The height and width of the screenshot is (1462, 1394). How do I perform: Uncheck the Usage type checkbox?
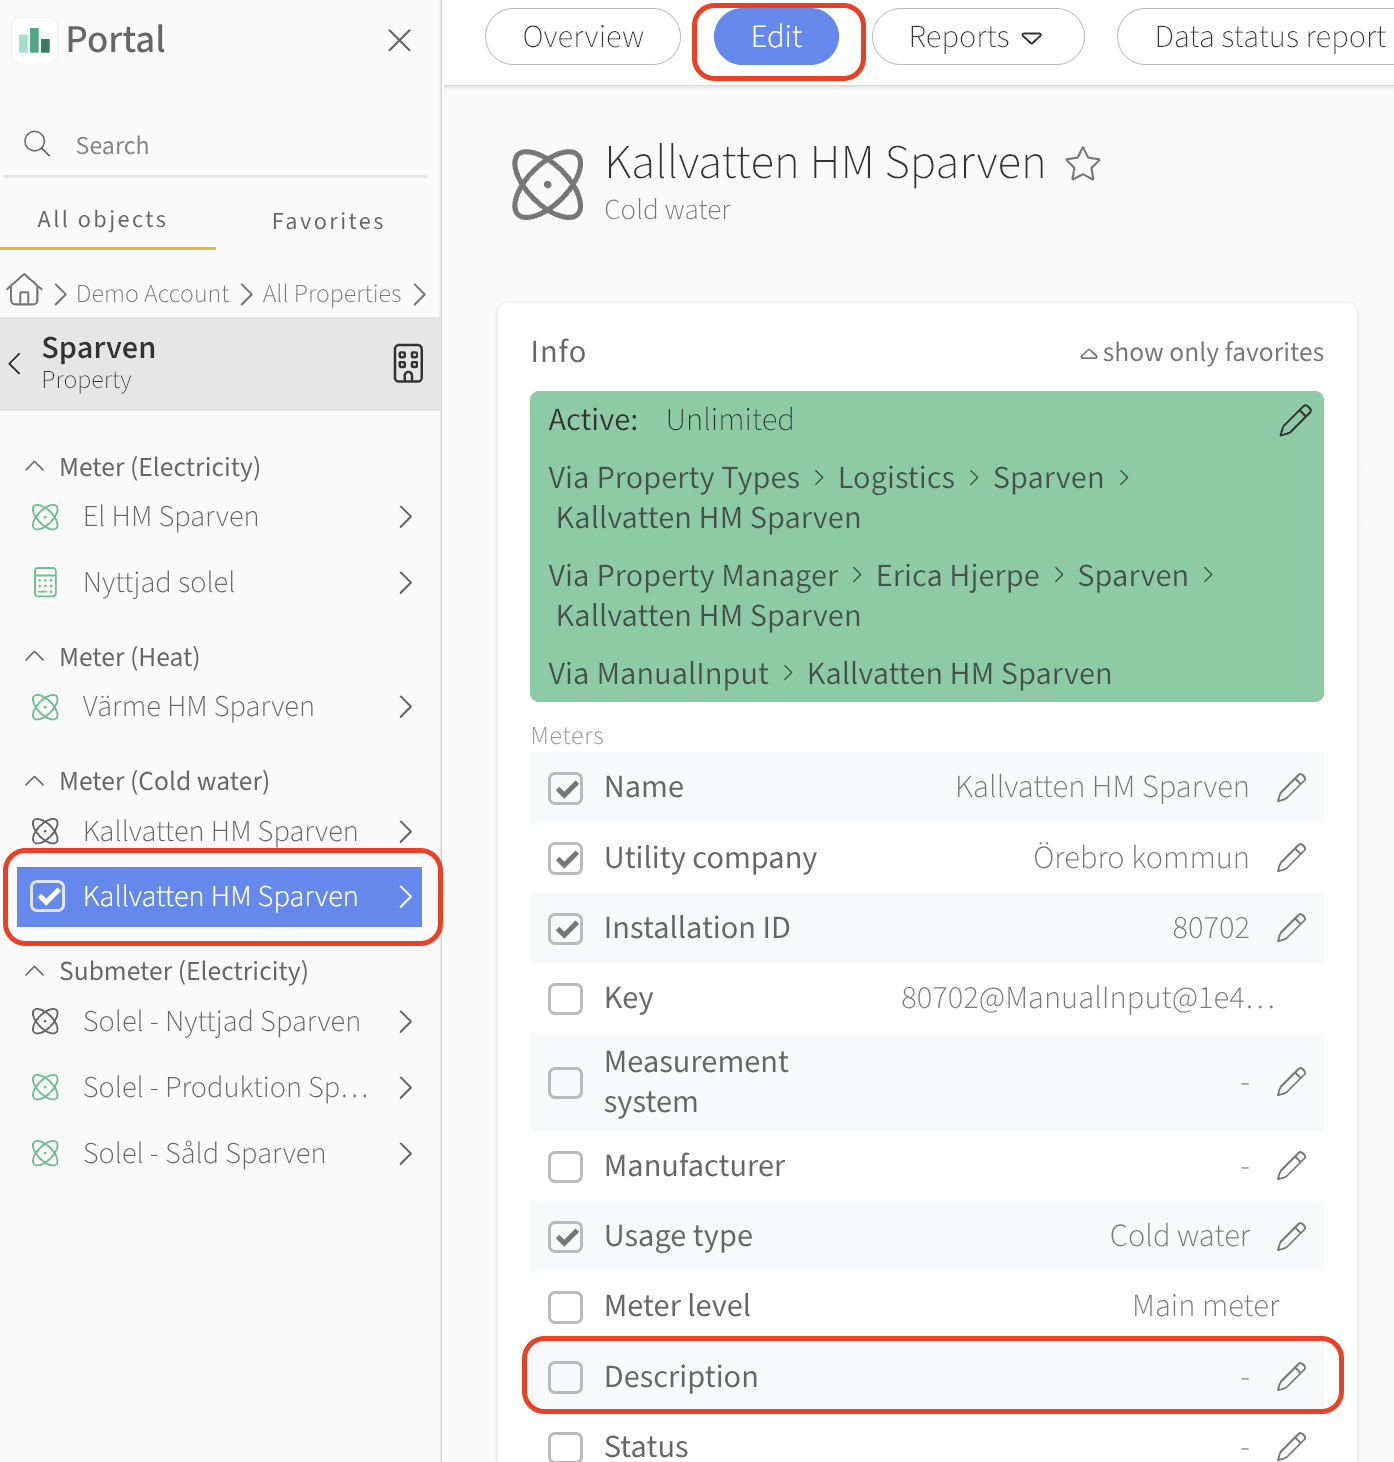[566, 1237]
